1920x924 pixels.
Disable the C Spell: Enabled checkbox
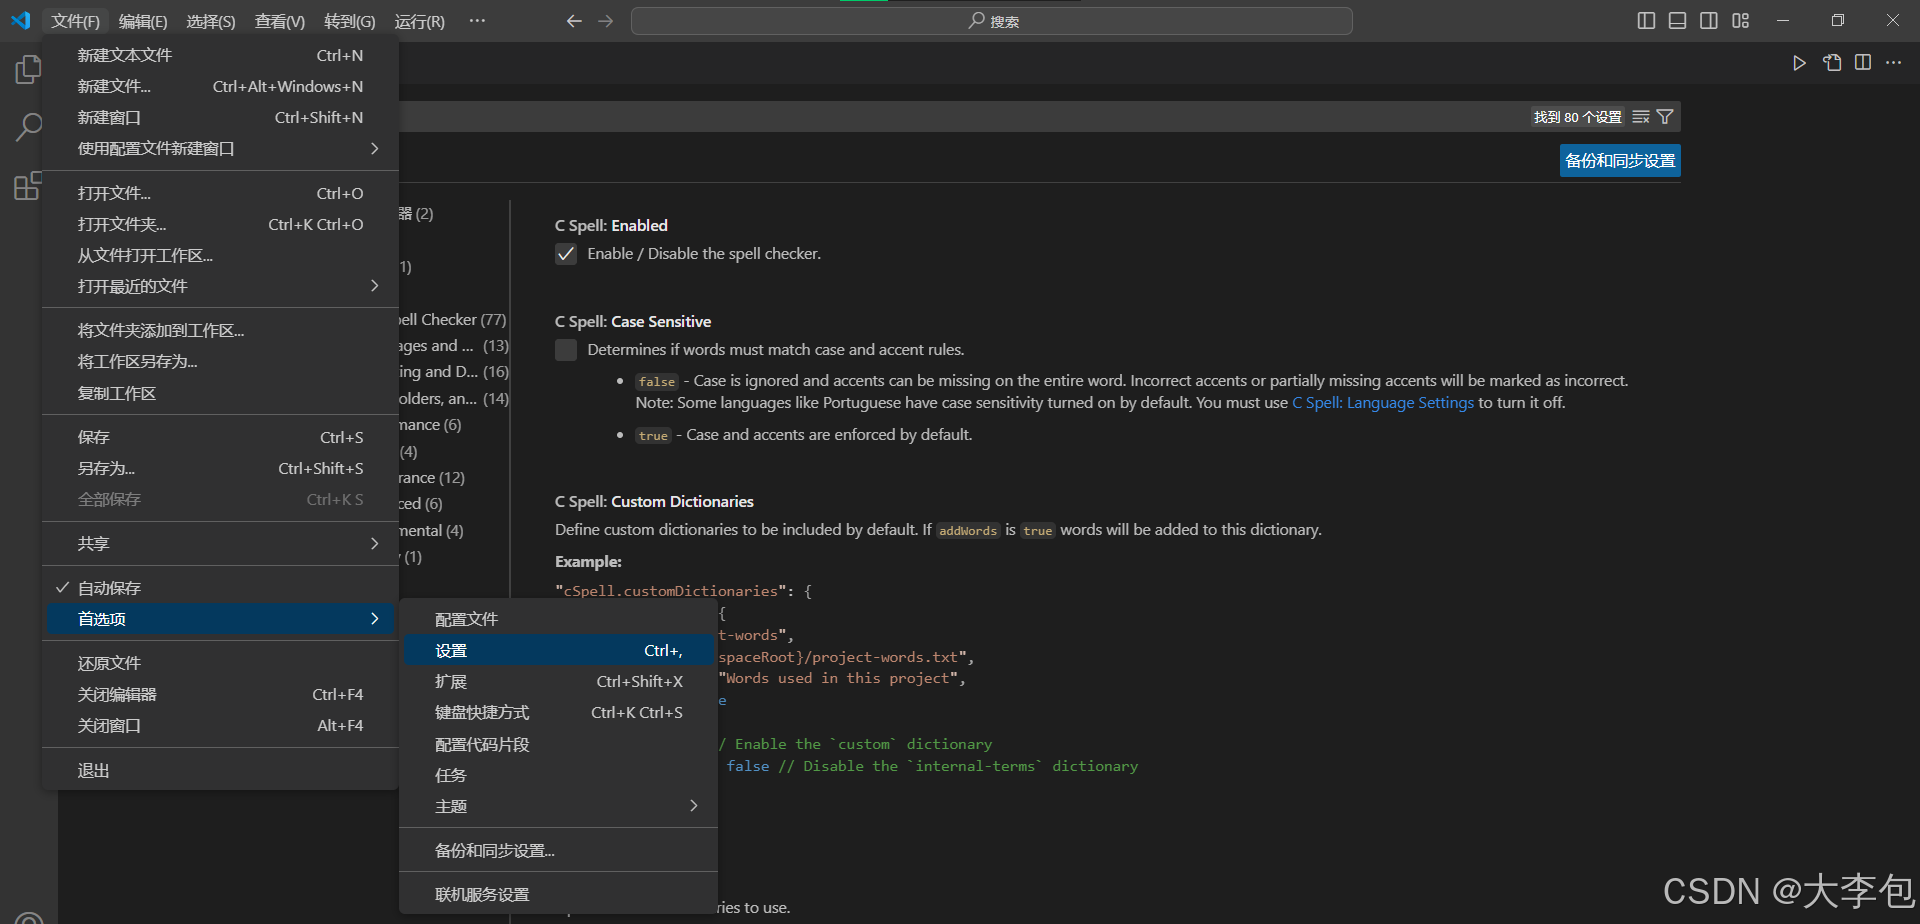click(x=566, y=253)
